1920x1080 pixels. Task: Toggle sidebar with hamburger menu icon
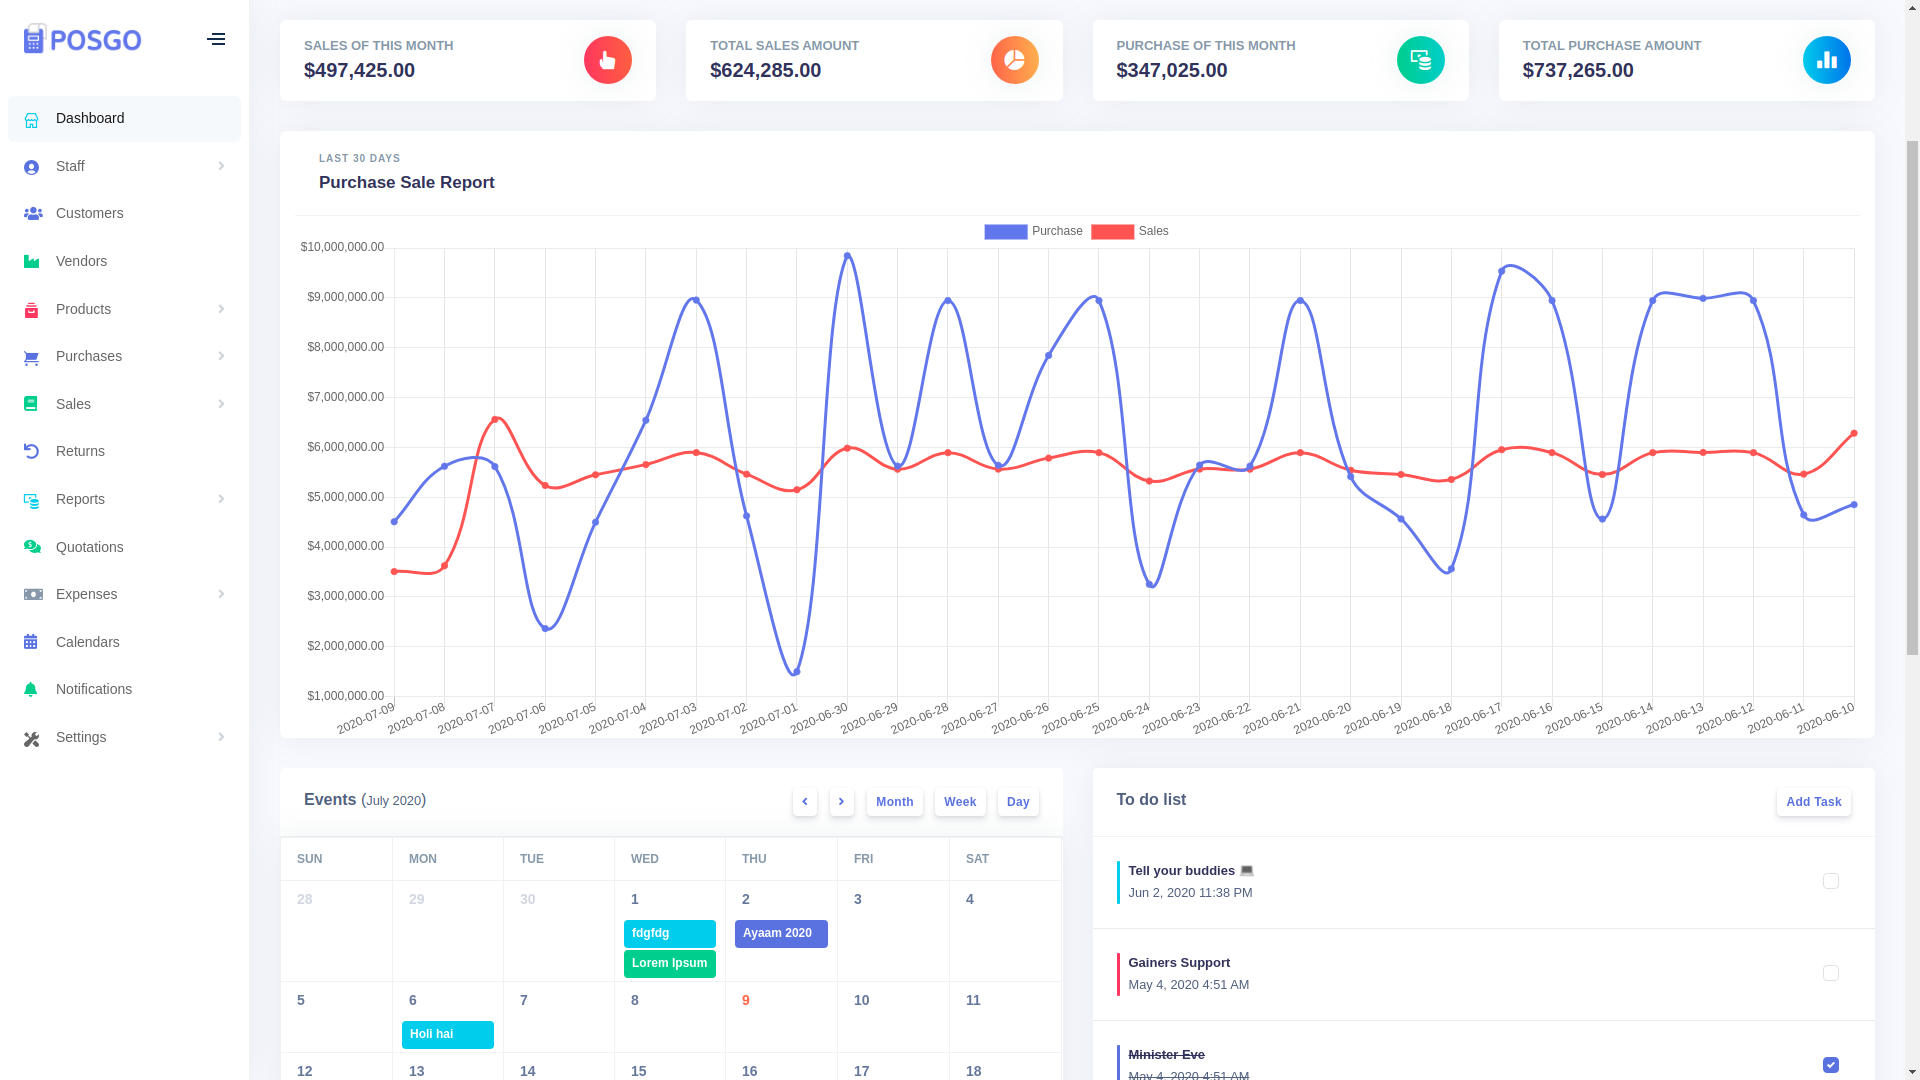click(x=216, y=39)
